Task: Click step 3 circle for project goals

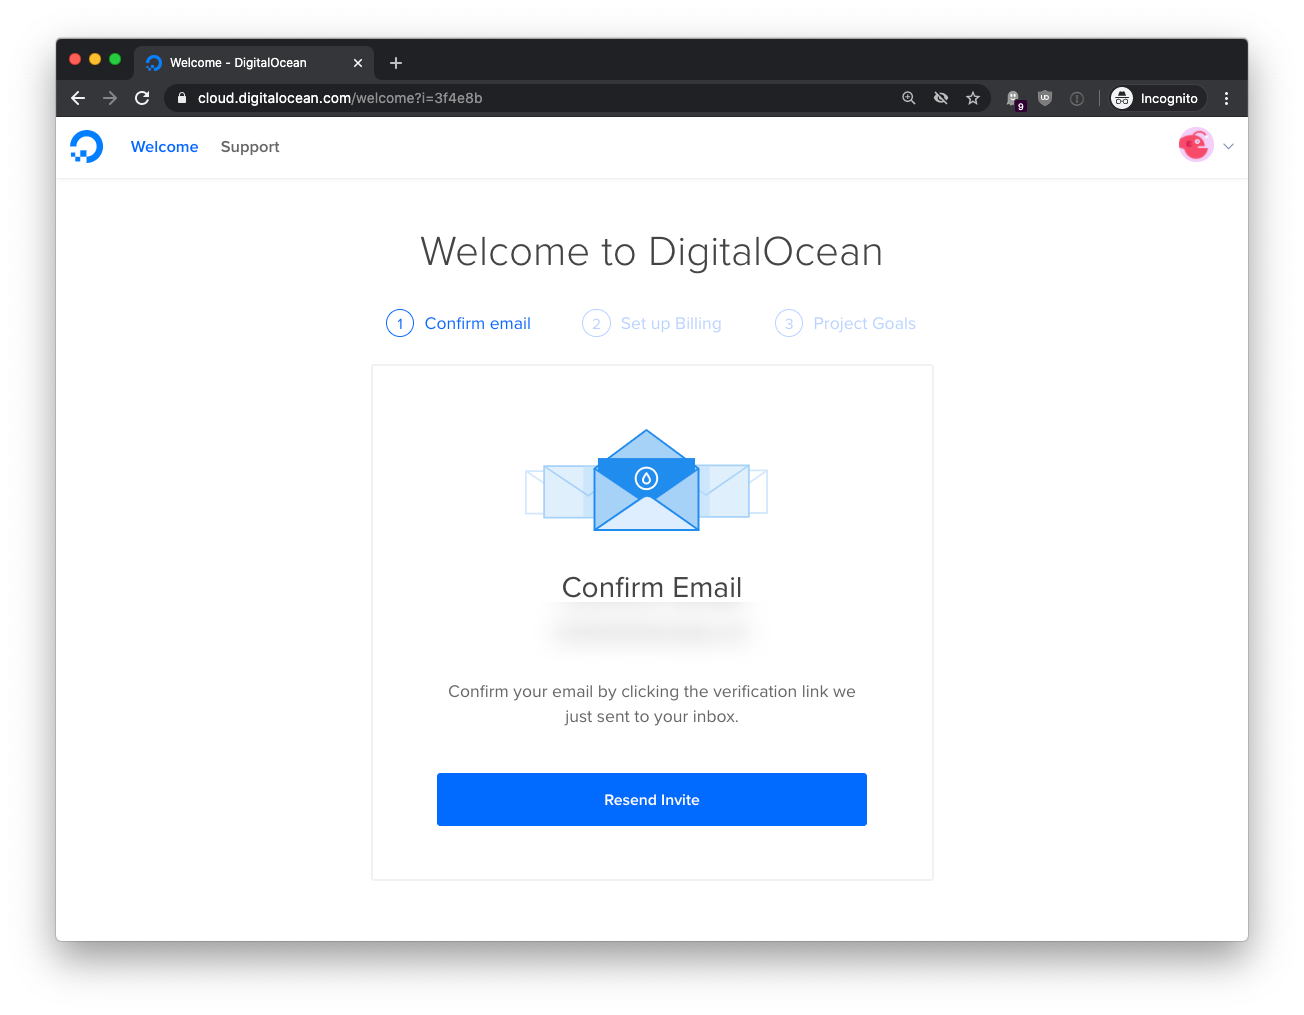Action: pos(789,323)
